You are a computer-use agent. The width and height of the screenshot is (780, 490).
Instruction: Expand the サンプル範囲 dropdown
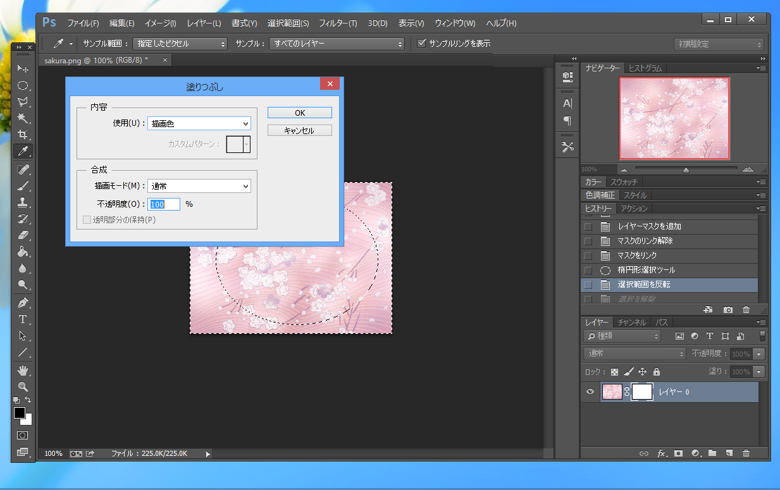click(180, 44)
